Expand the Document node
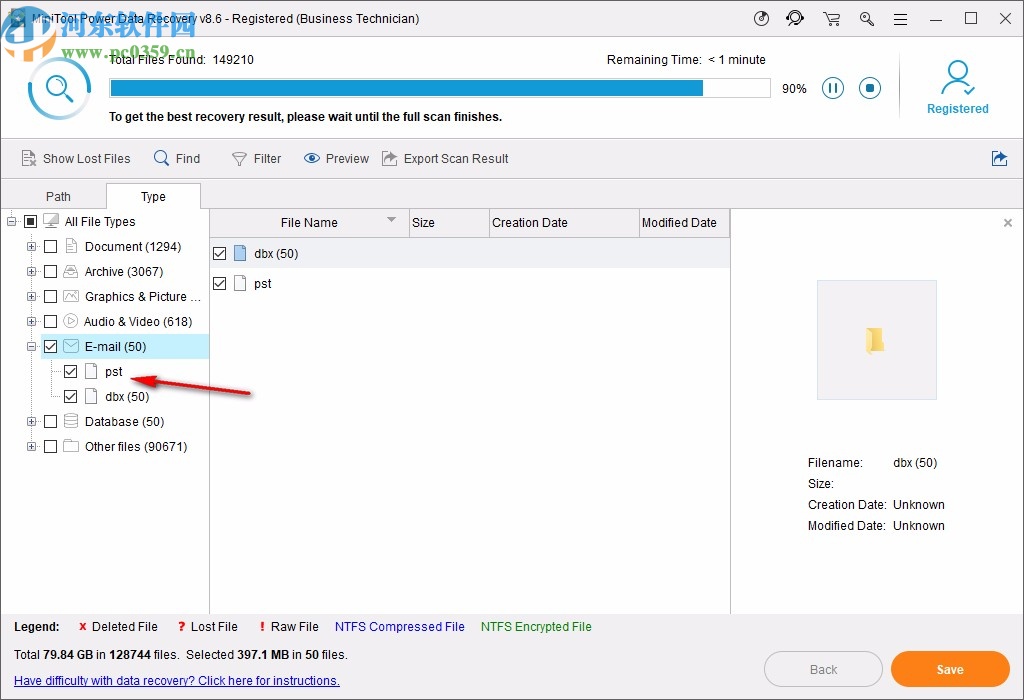 tap(31, 246)
